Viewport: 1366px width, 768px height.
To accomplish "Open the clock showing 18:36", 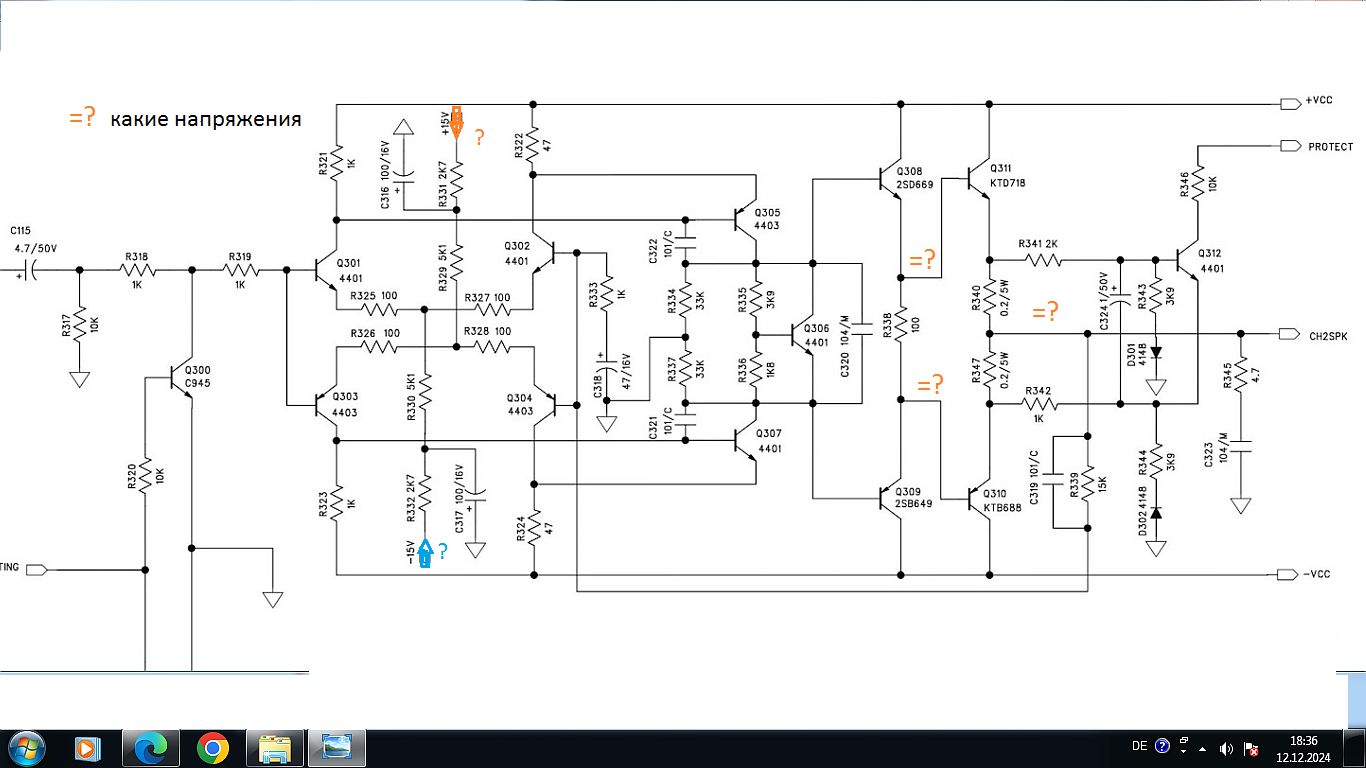I will pos(1303,747).
